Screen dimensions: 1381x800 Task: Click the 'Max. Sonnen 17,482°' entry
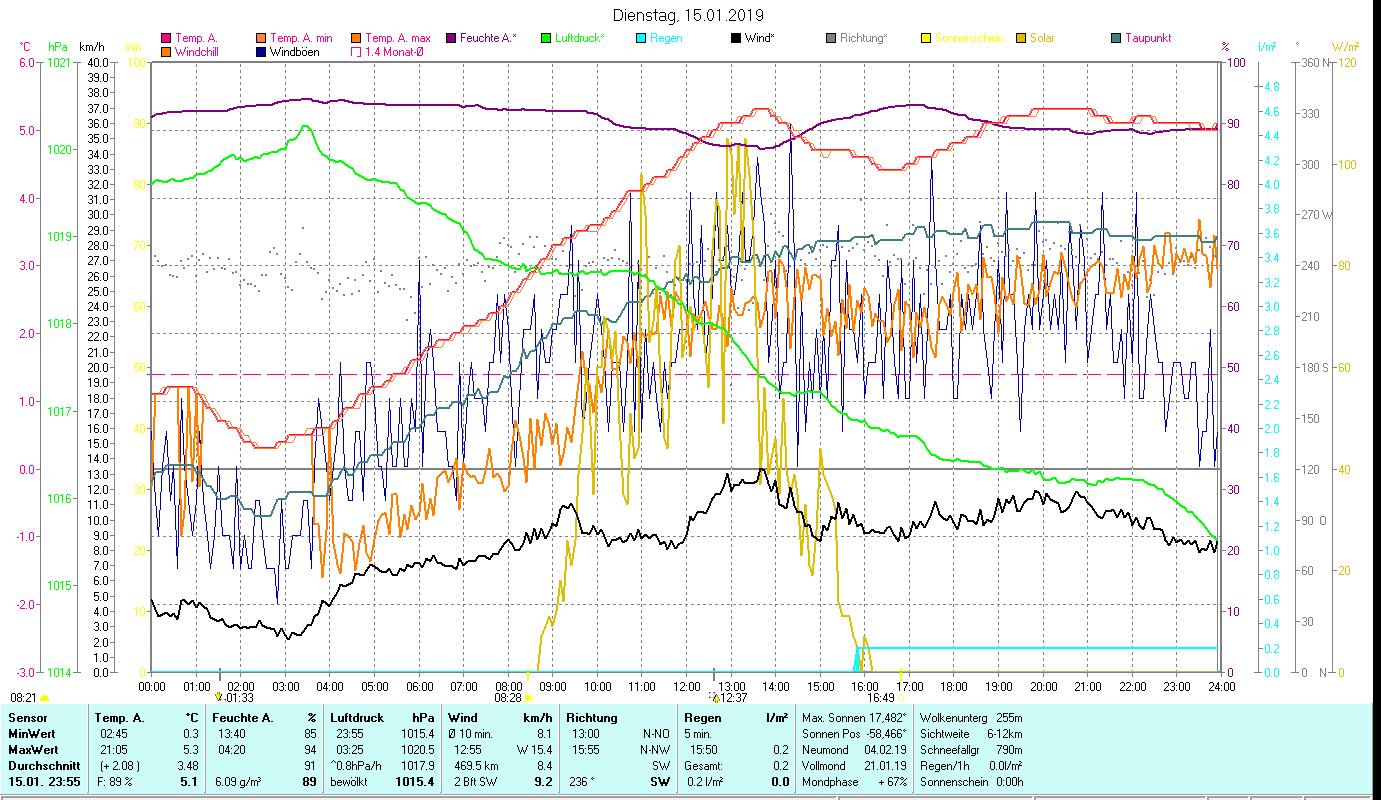click(x=855, y=718)
